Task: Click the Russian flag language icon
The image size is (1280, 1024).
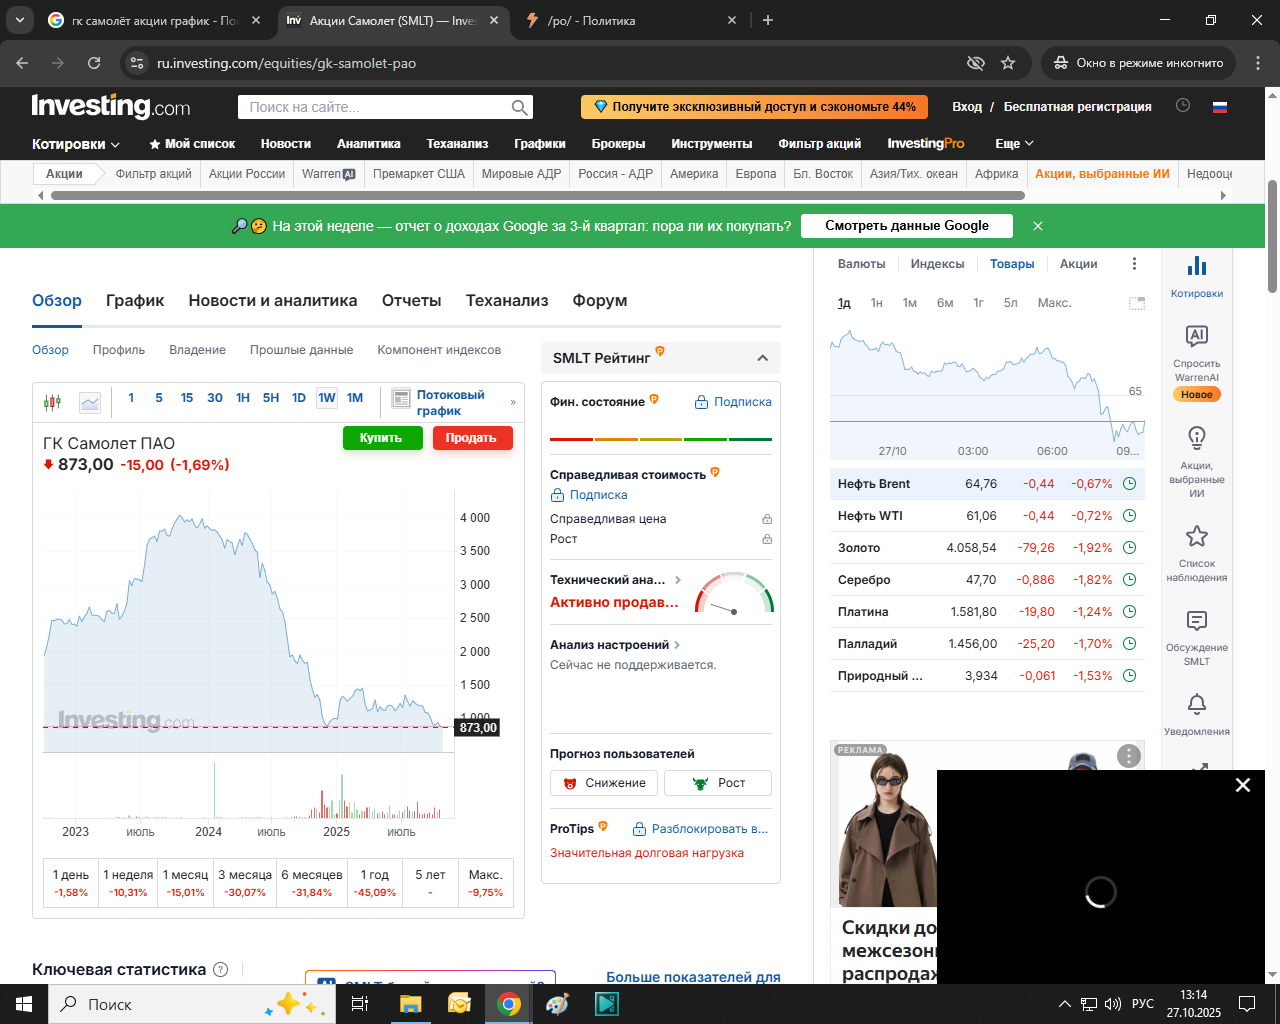Action: [1220, 107]
